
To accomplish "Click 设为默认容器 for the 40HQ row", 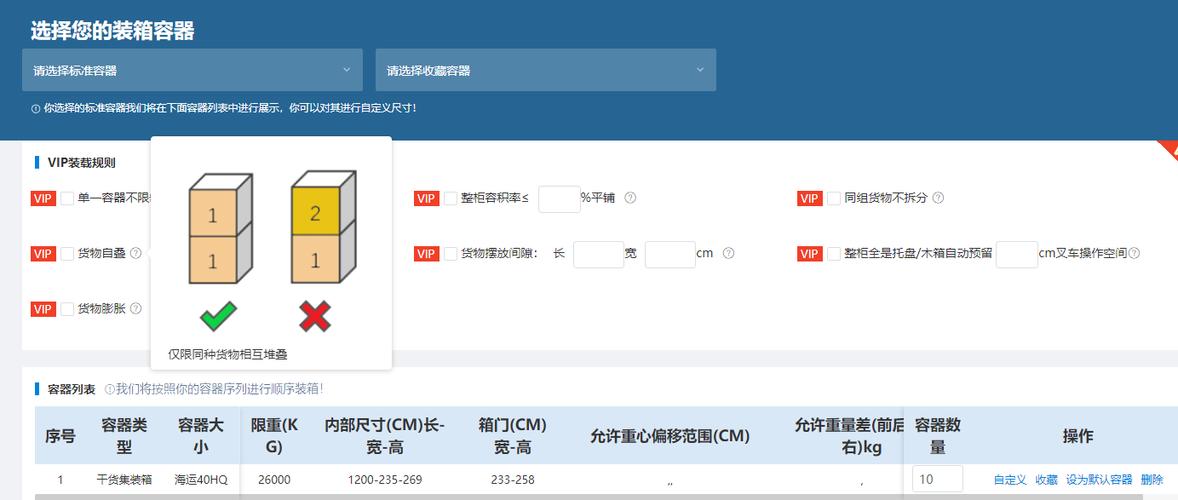I will (1099, 480).
